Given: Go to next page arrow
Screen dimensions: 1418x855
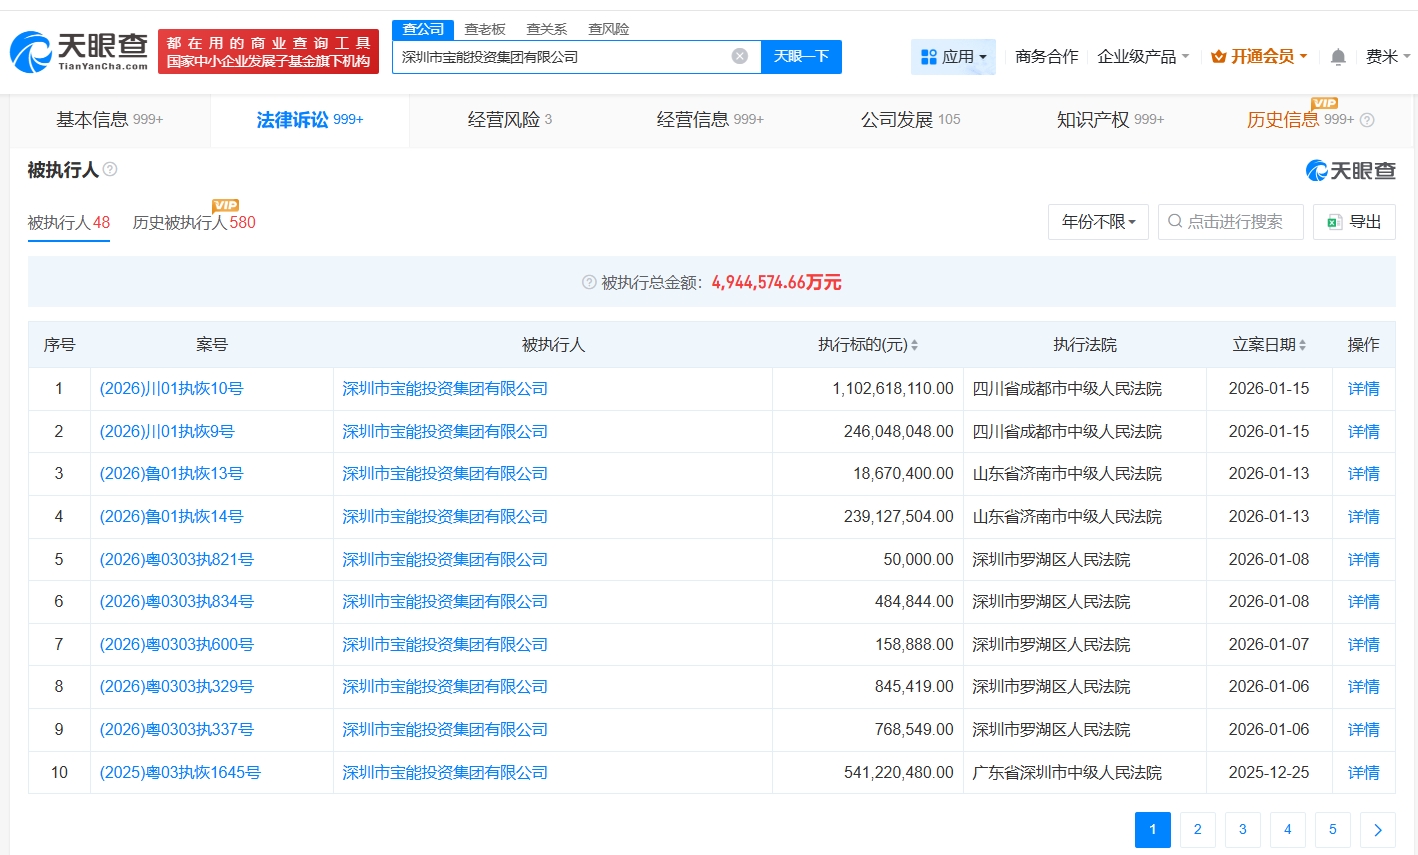Looking at the screenshot, I should [1377, 829].
